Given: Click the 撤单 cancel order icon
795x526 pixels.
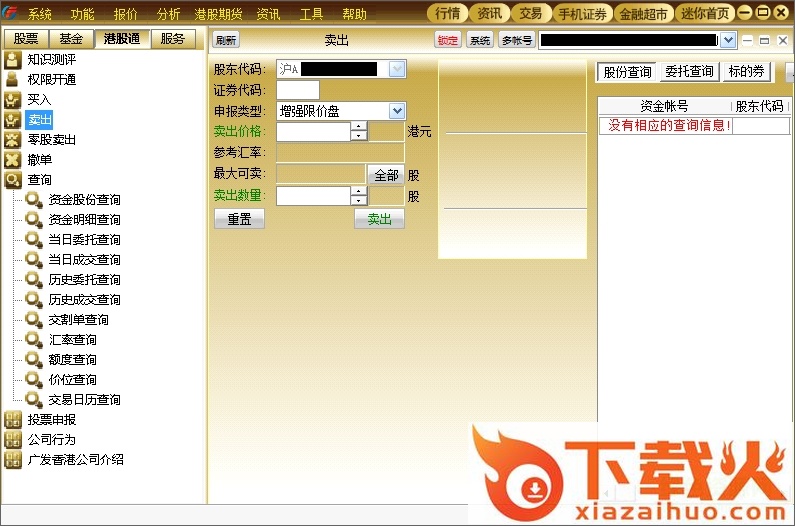Looking at the screenshot, I should click(12, 160).
